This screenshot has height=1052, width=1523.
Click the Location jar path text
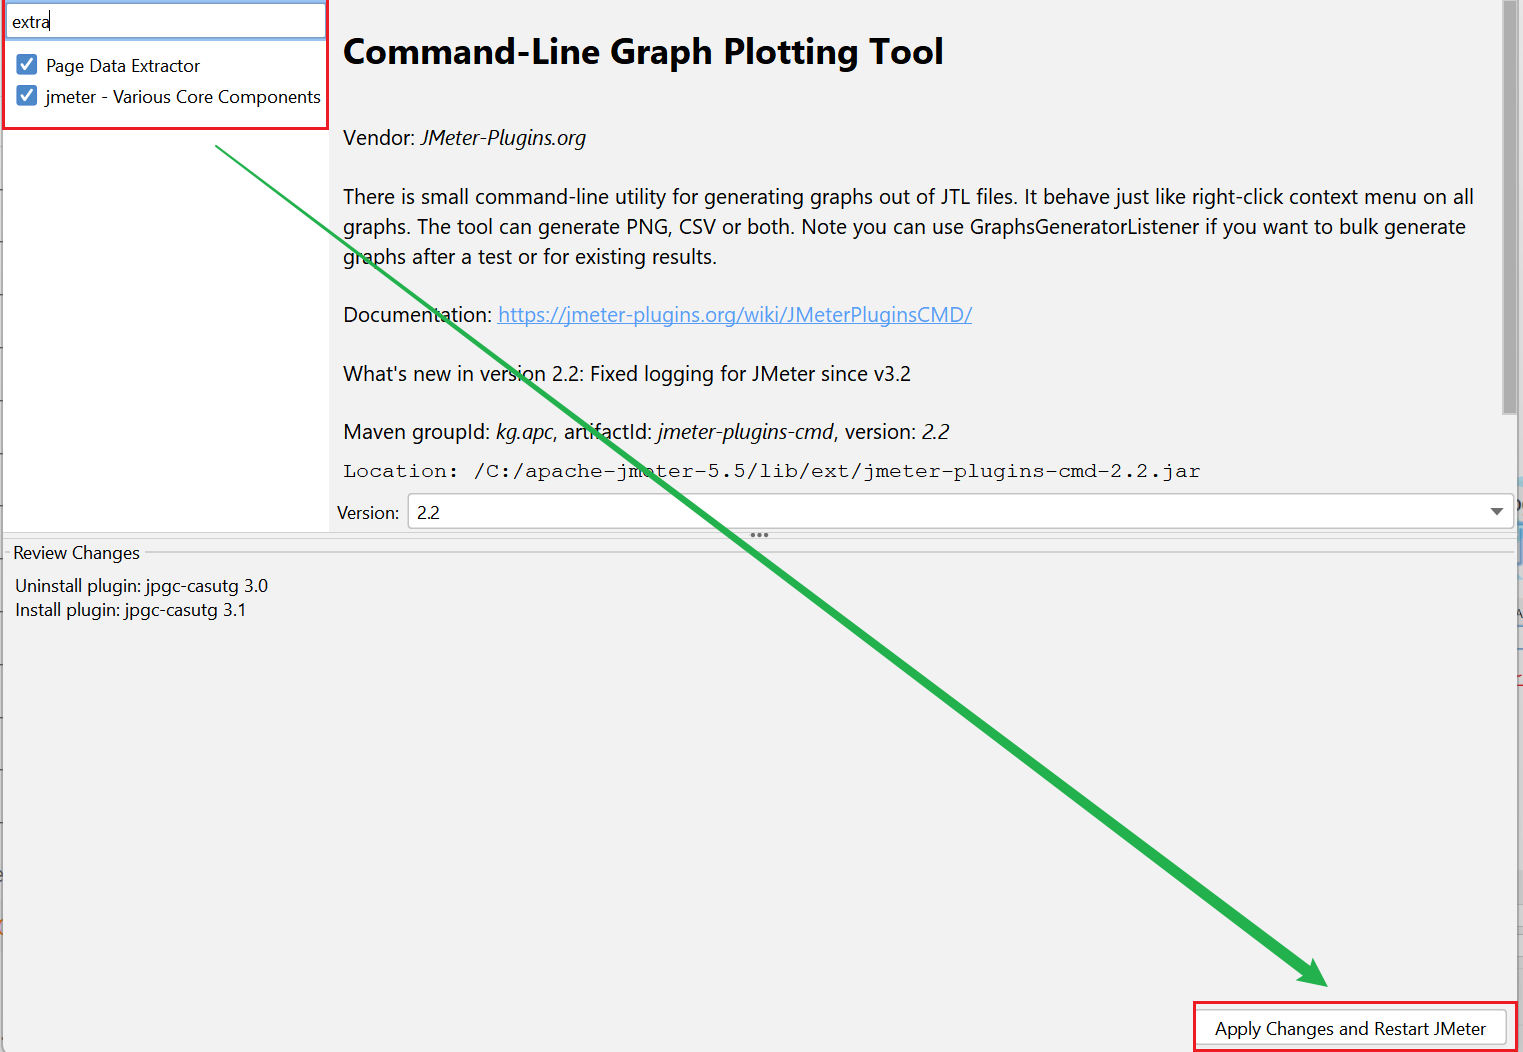point(772,471)
